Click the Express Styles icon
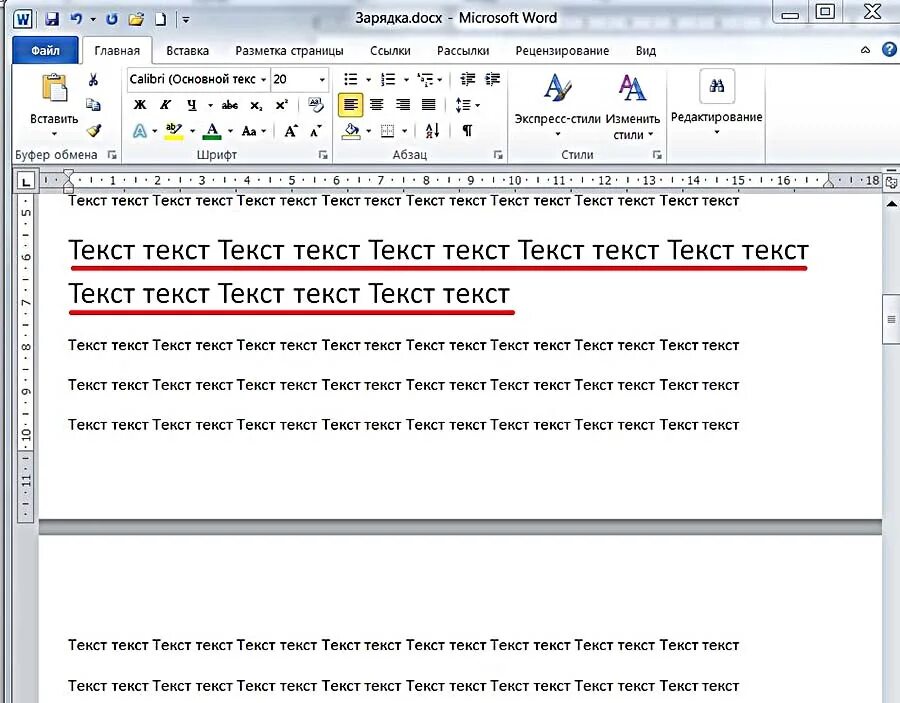Viewport: 900px width, 703px height. 557,88
